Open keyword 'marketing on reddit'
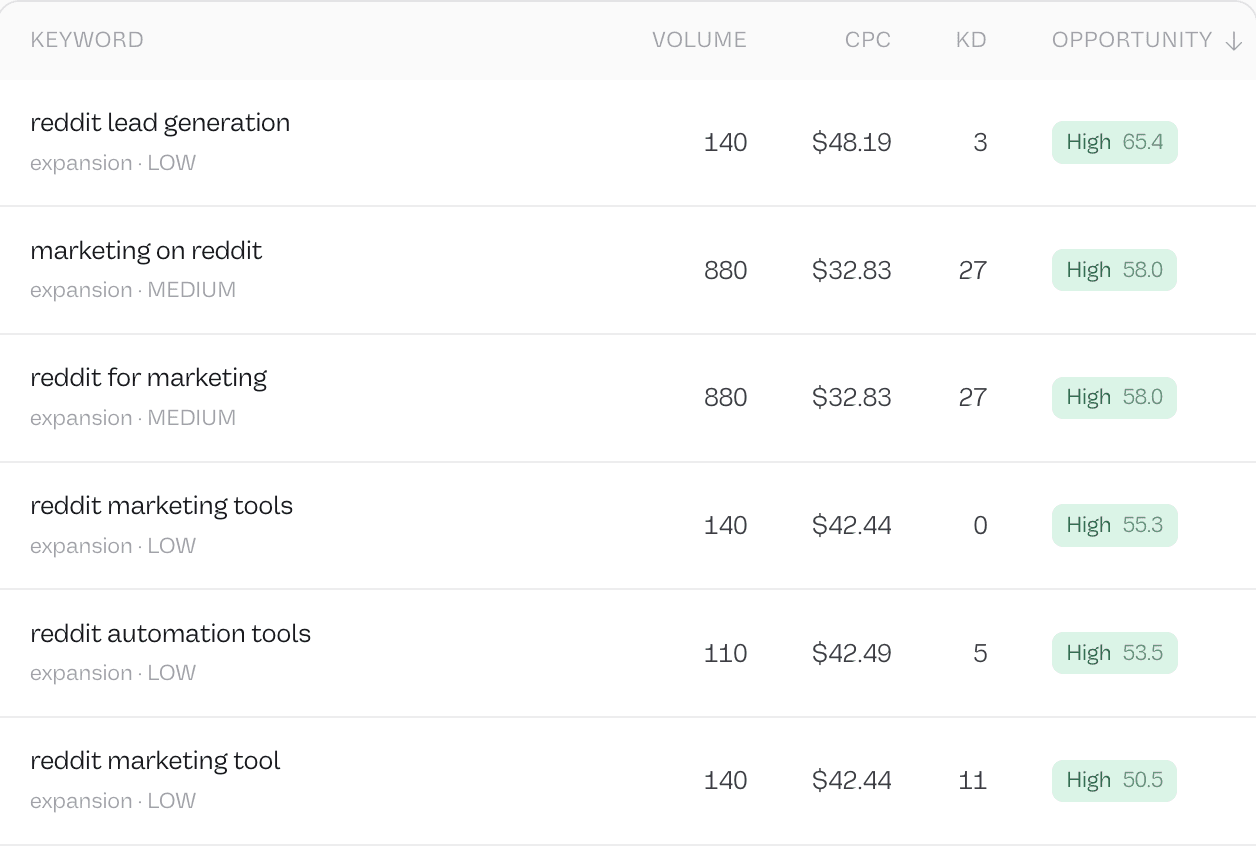This screenshot has width=1256, height=848. point(146,250)
